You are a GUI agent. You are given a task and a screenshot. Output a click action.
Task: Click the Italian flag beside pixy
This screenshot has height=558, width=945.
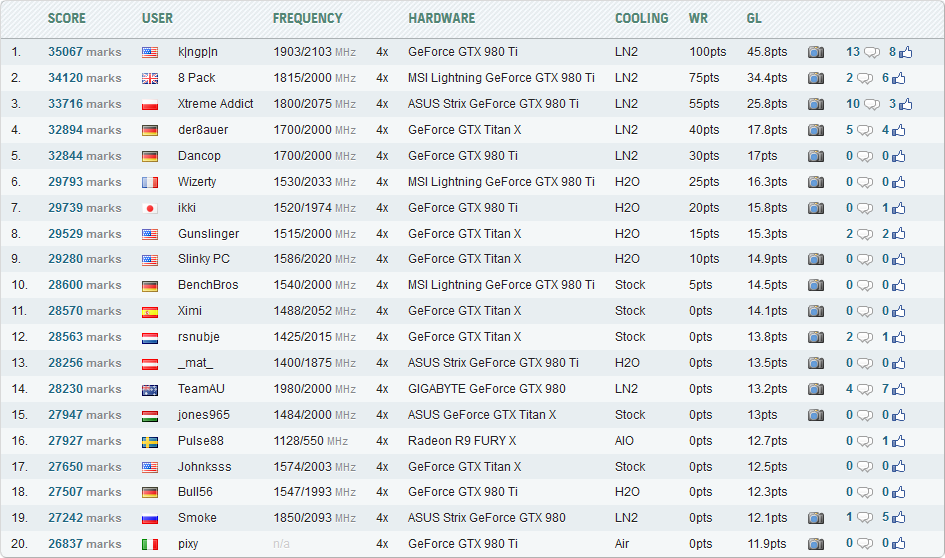click(x=150, y=545)
